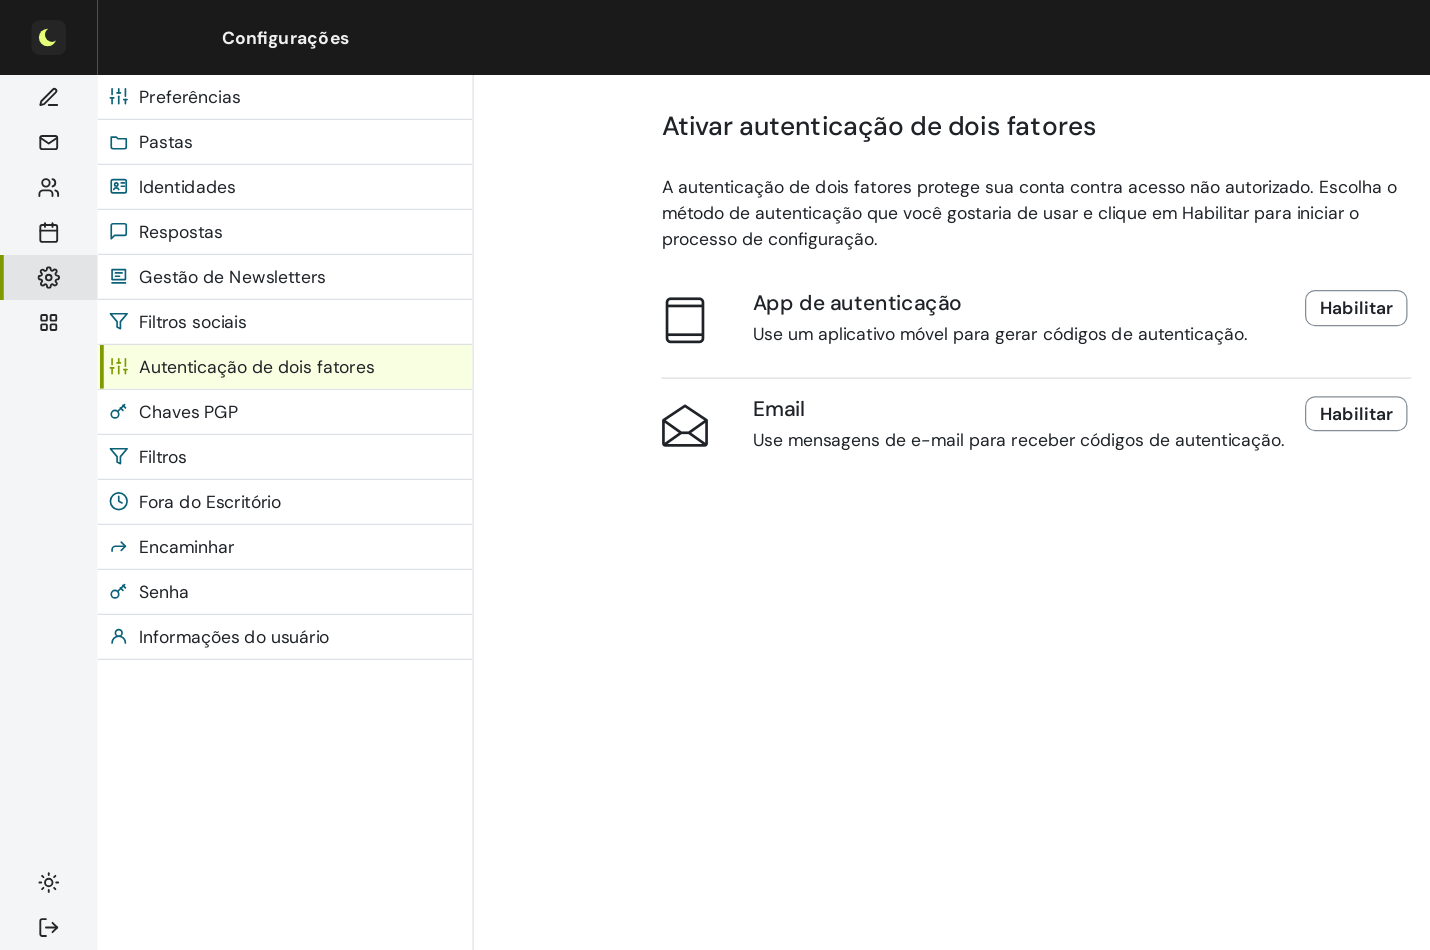Click the Filtros sociais funnel icon
The image size is (1430, 950).
(x=119, y=322)
